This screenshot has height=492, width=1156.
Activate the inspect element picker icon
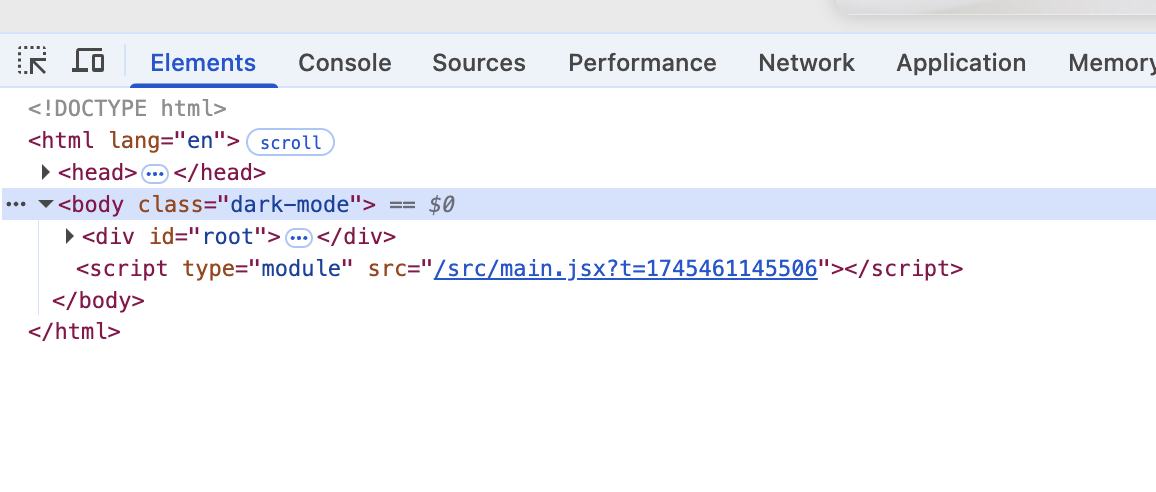click(x=32, y=60)
